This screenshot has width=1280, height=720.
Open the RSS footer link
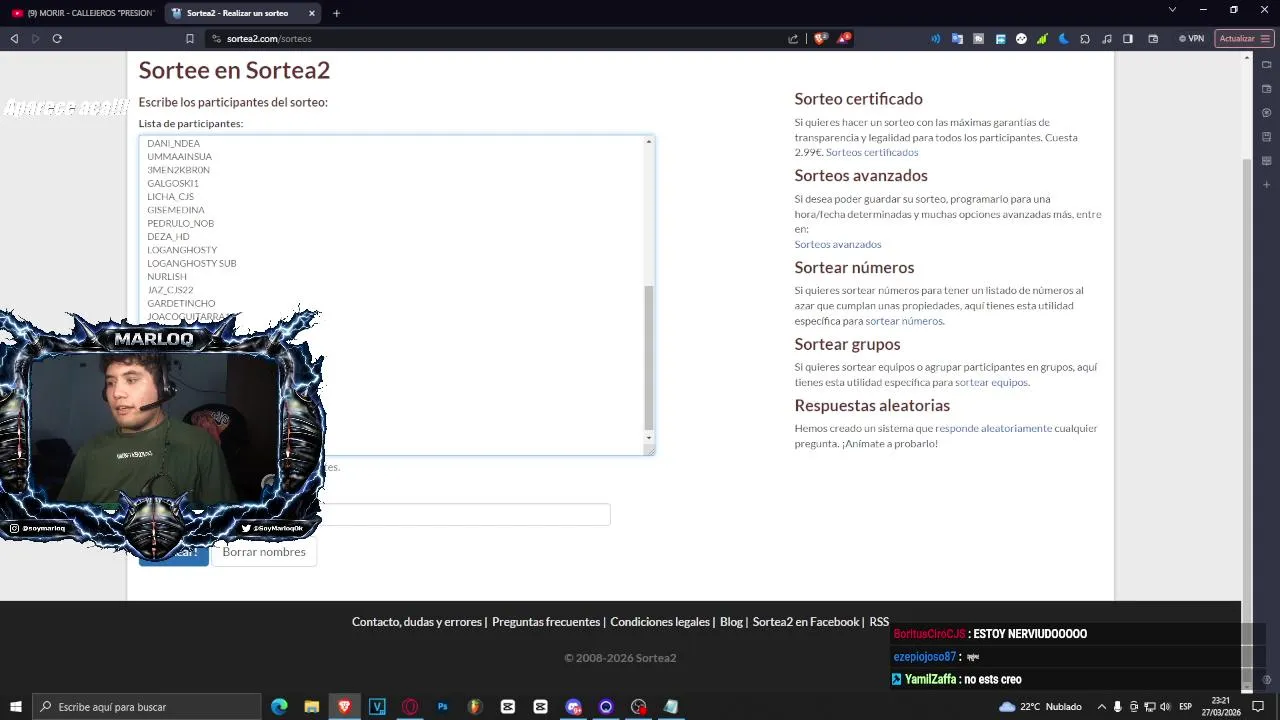pos(879,622)
